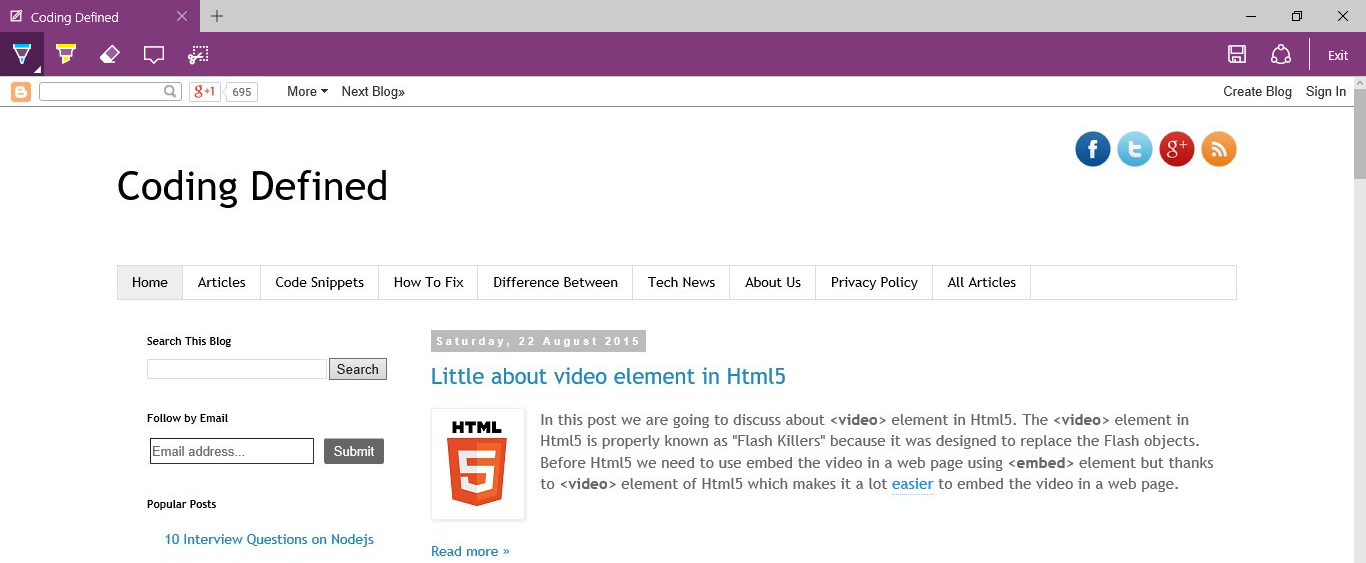
Task: Click Create Blog link
Action: point(1257,91)
